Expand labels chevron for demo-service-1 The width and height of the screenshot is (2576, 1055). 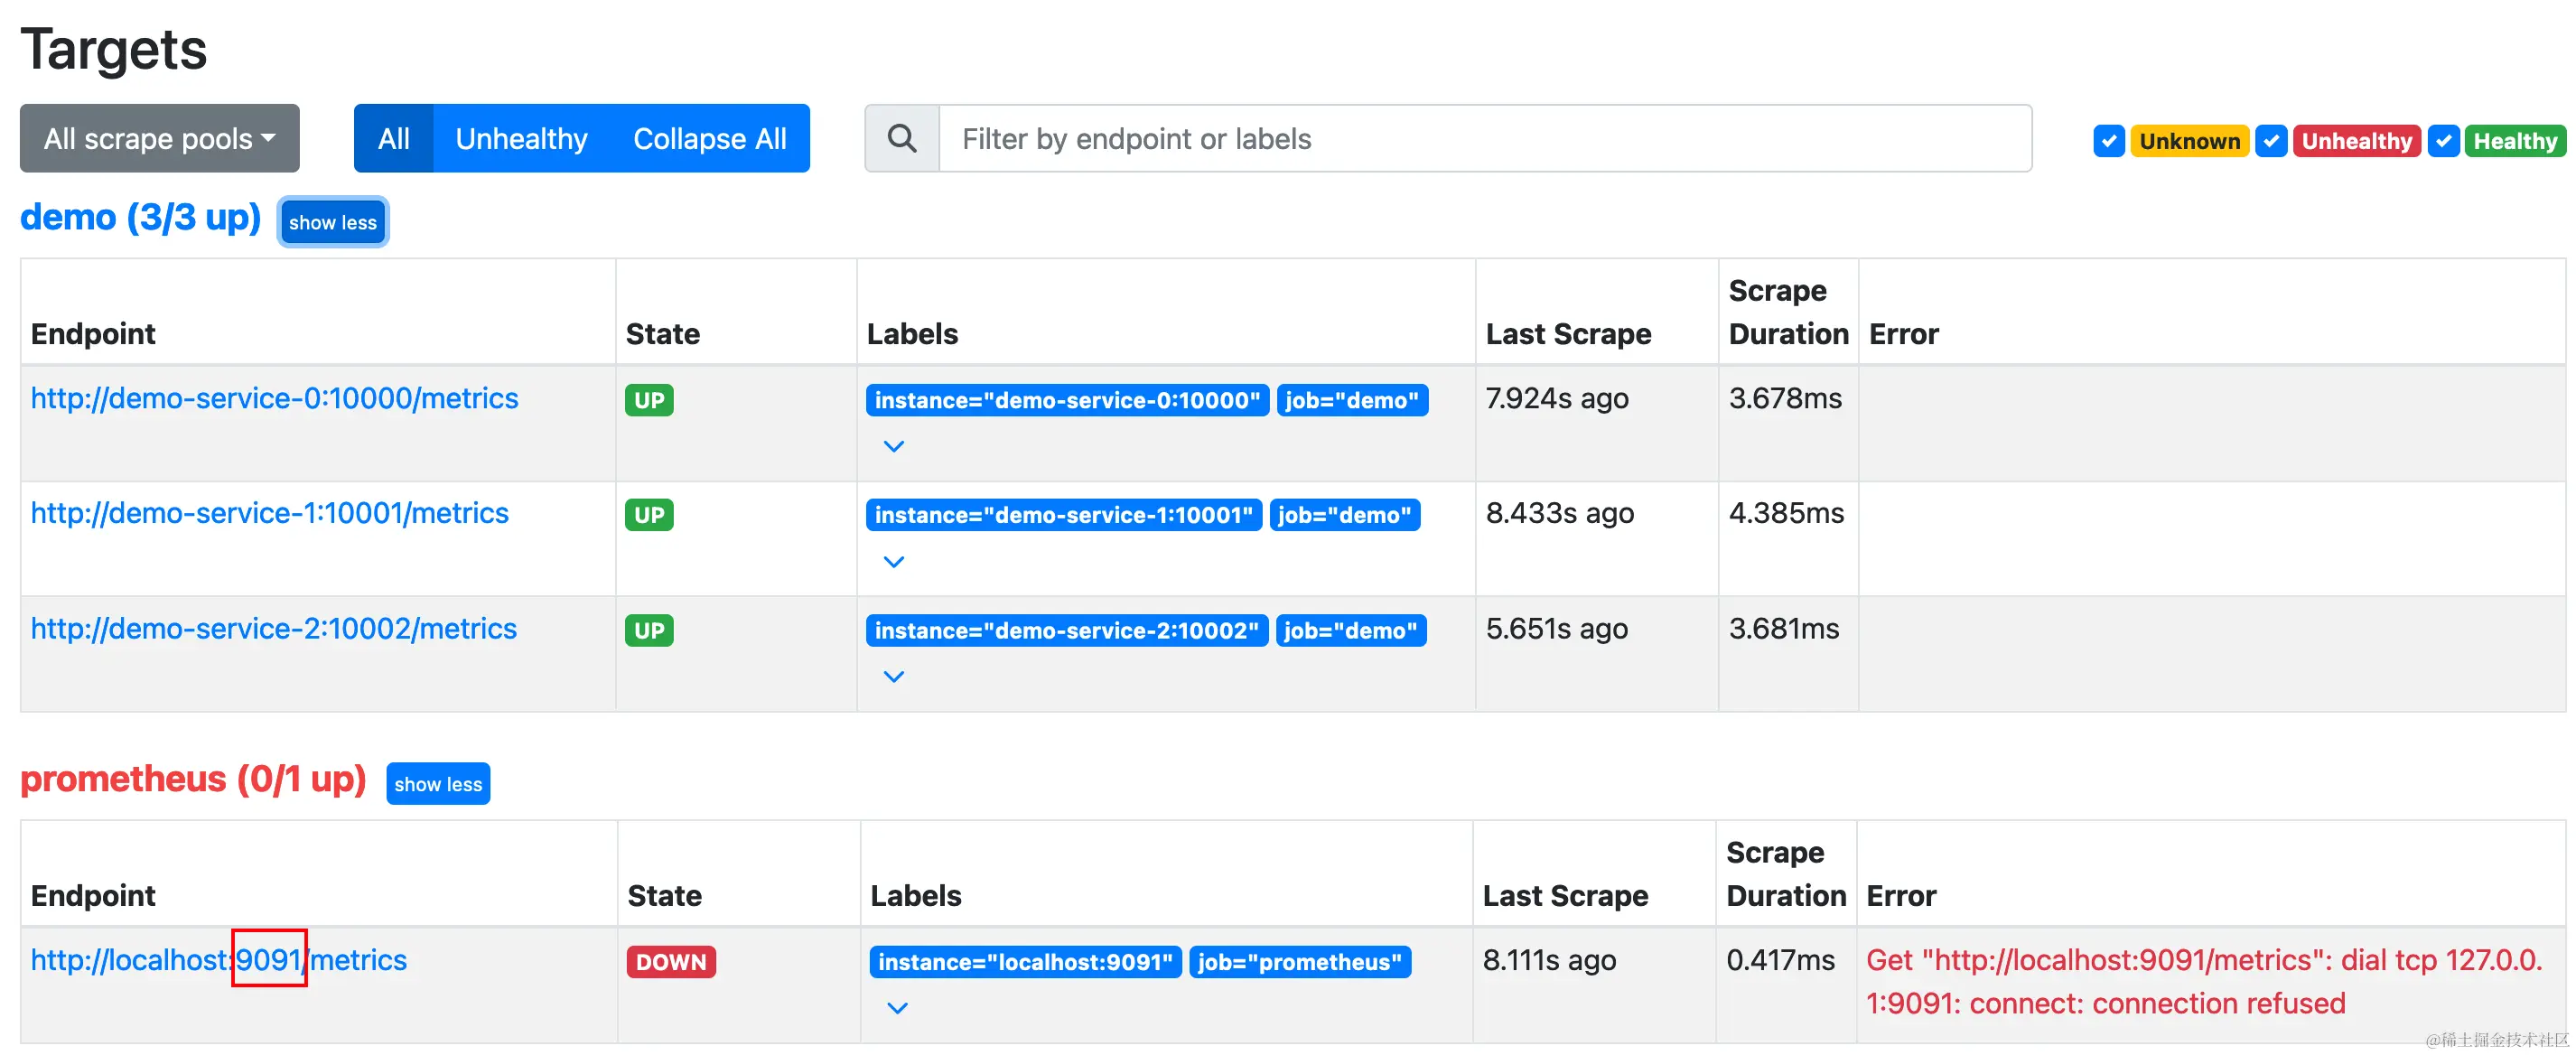pos(893,561)
